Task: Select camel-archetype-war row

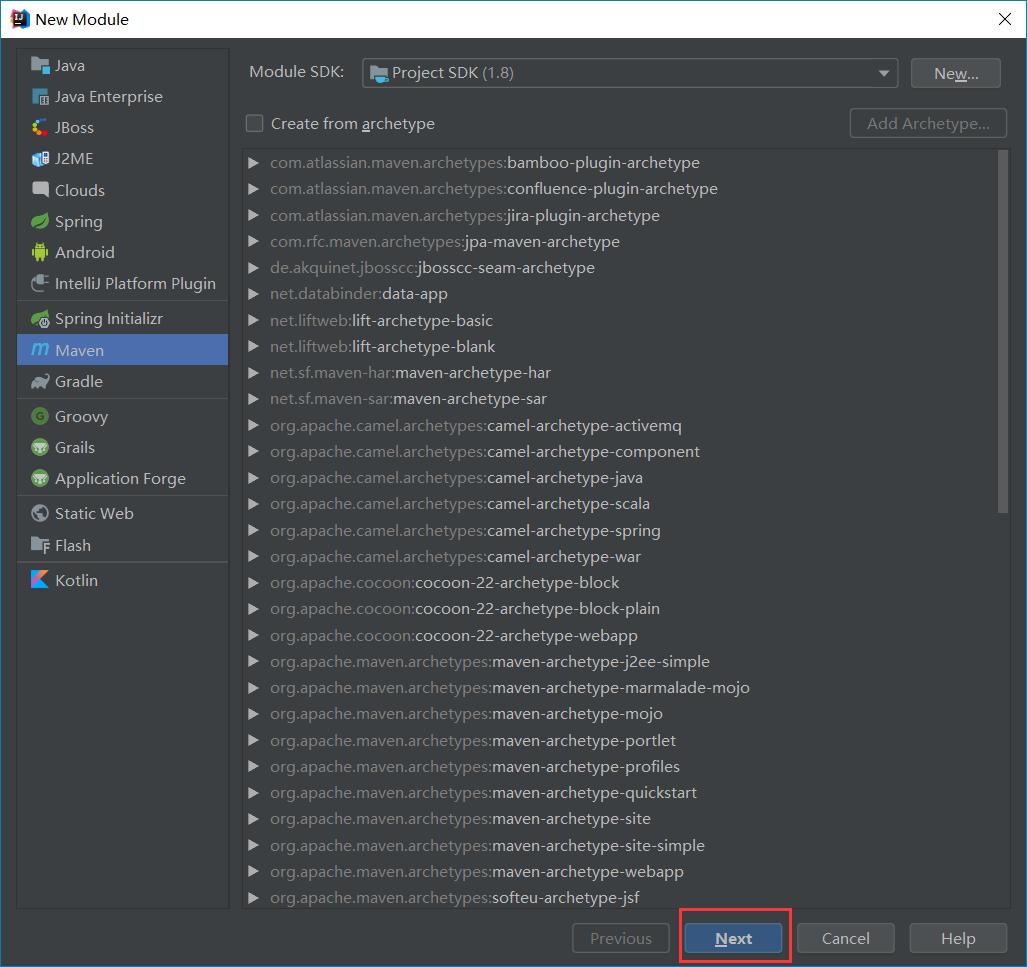Action: [619, 557]
